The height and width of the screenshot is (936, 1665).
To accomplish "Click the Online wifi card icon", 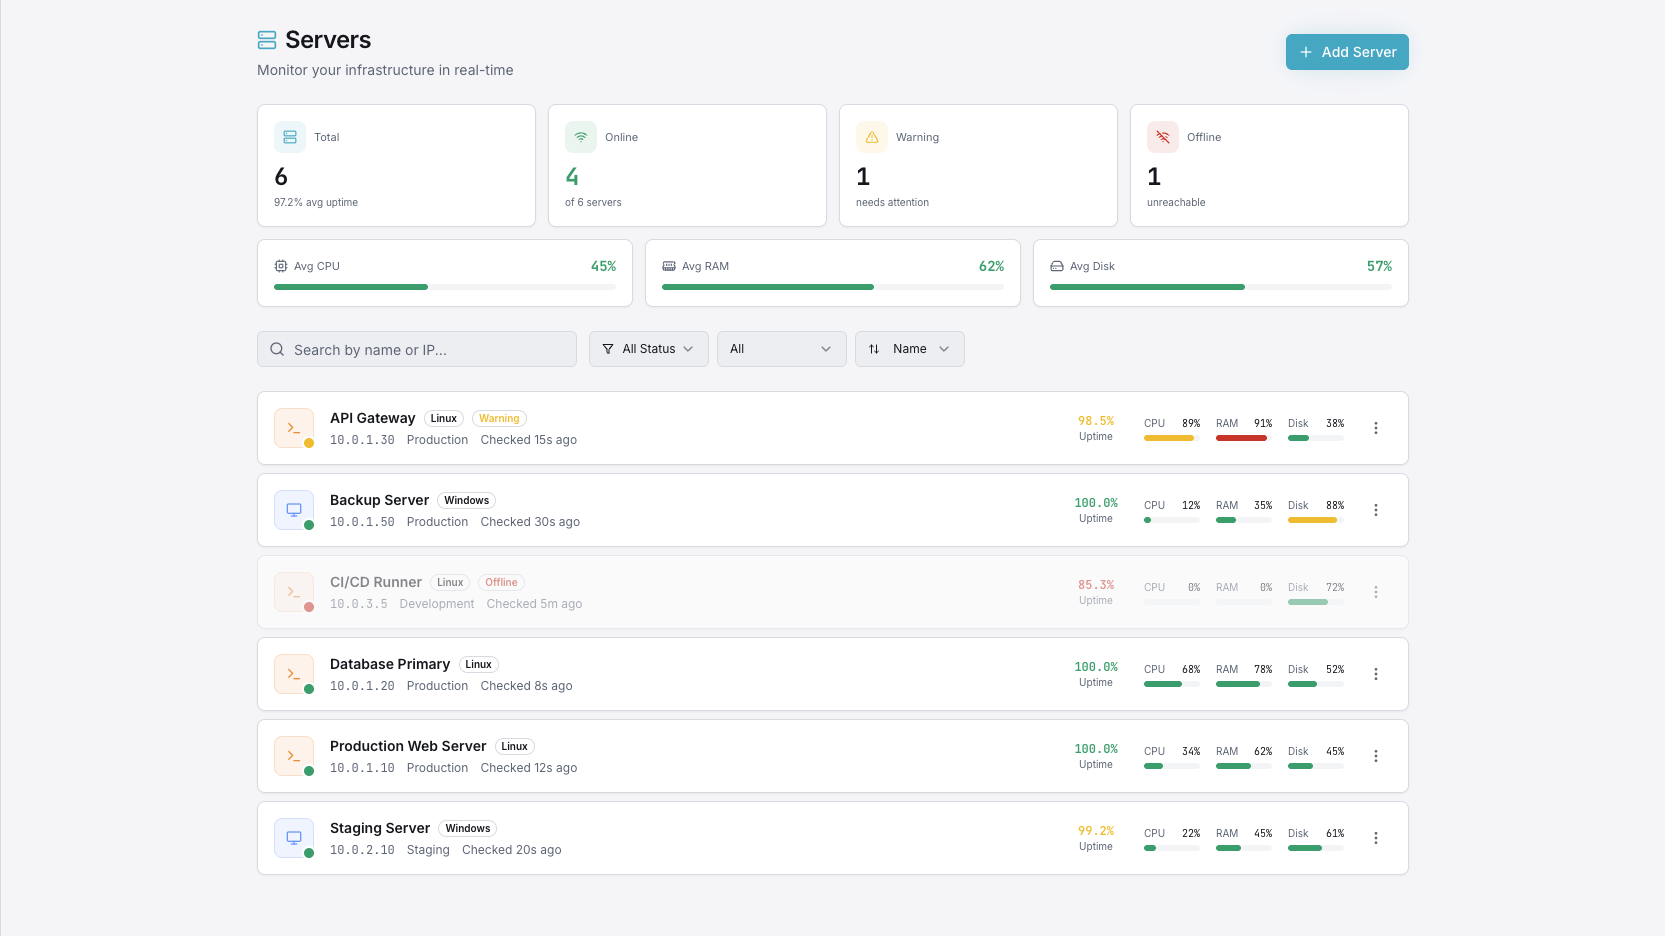I will click(580, 137).
